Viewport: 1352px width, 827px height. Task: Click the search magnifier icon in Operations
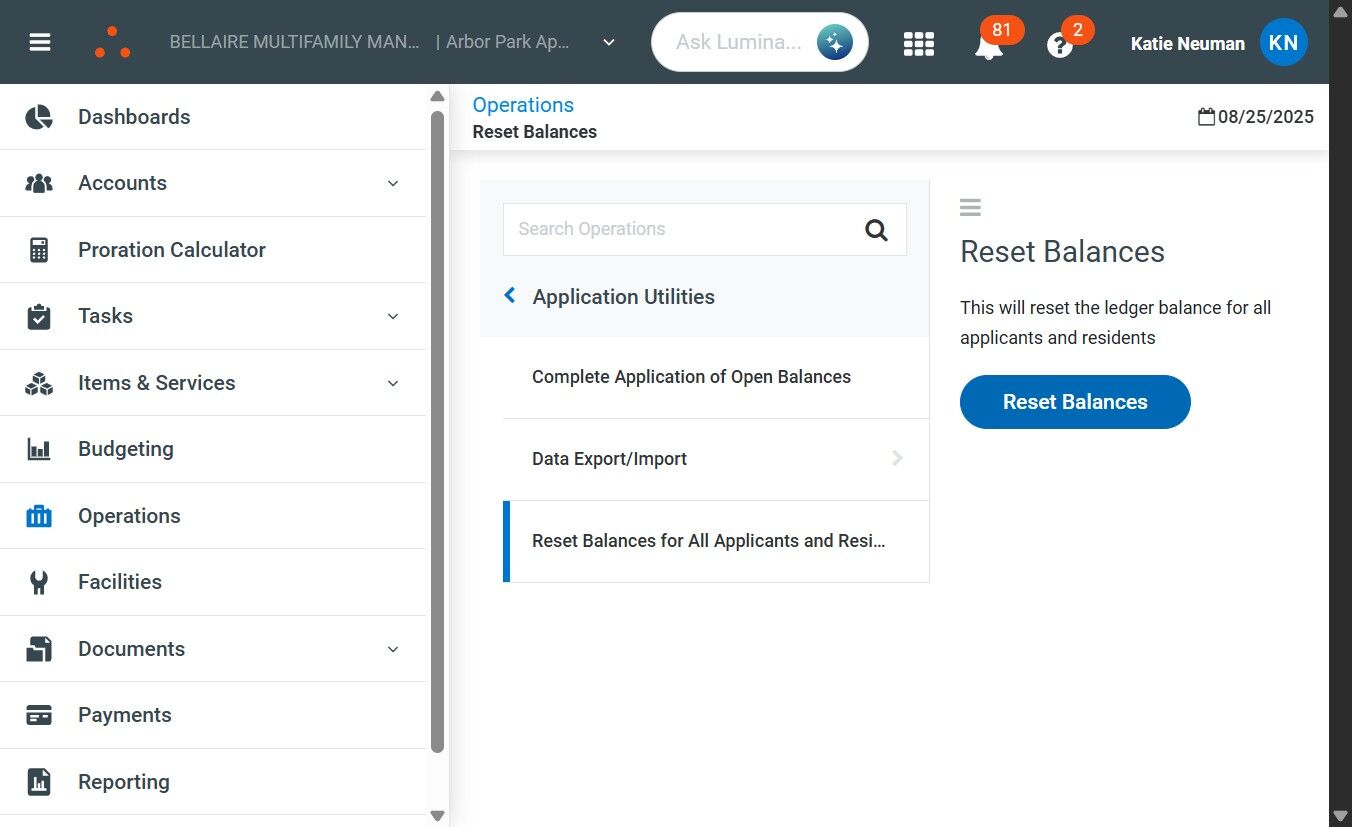click(876, 230)
